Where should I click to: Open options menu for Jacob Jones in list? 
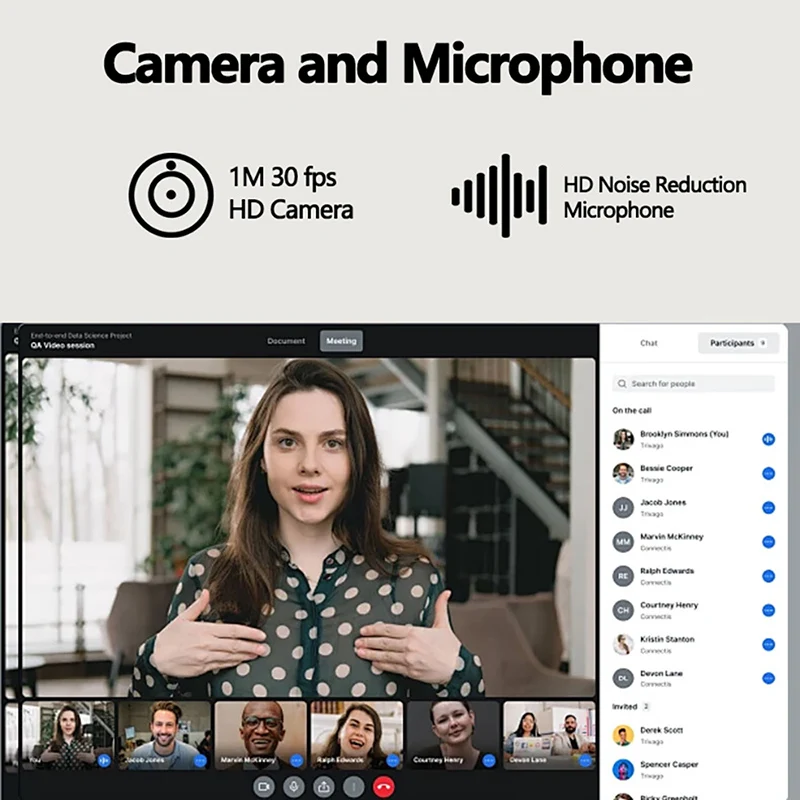tap(768, 507)
